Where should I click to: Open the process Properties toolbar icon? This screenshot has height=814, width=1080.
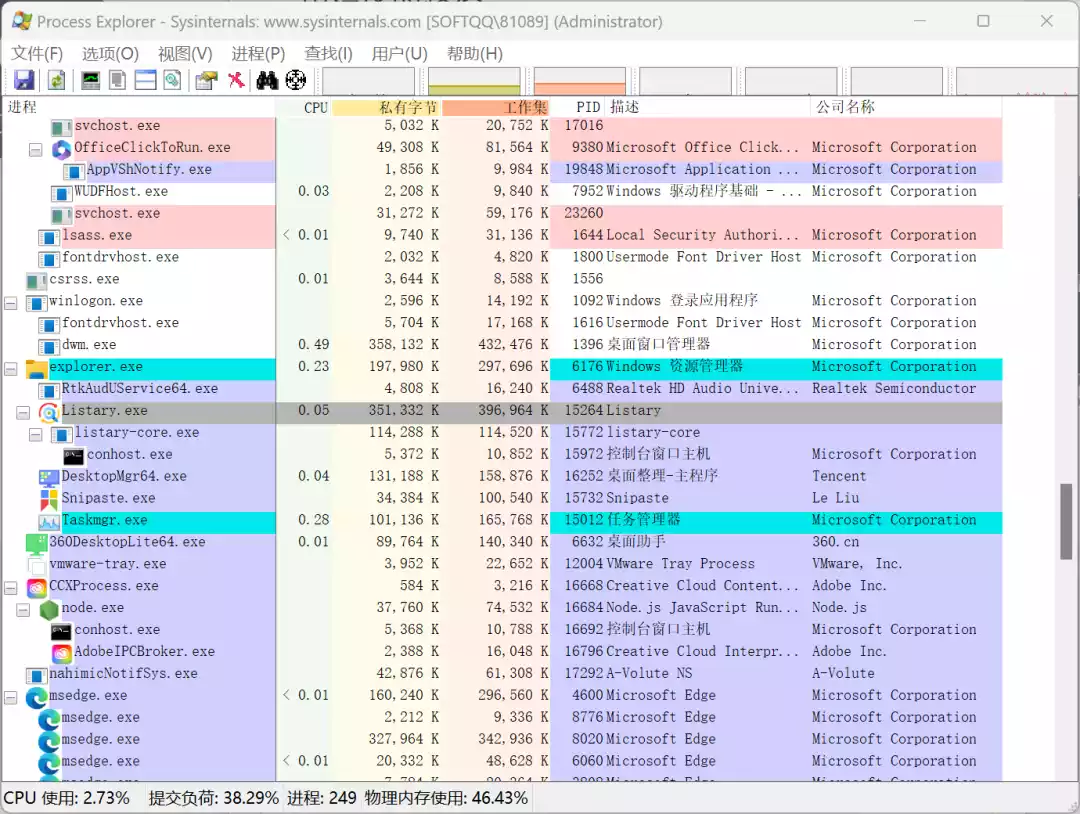206,81
